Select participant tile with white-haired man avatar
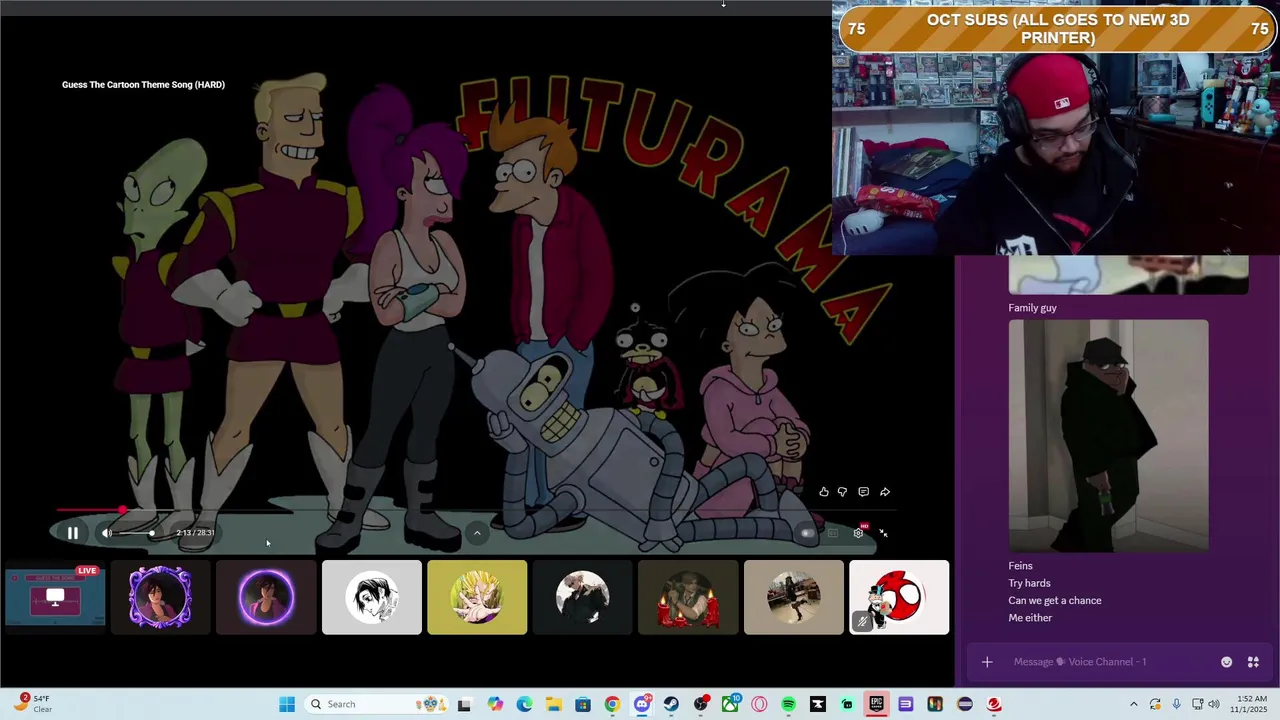This screenshot has width=1280, height=720. click(x=582, y=597)
